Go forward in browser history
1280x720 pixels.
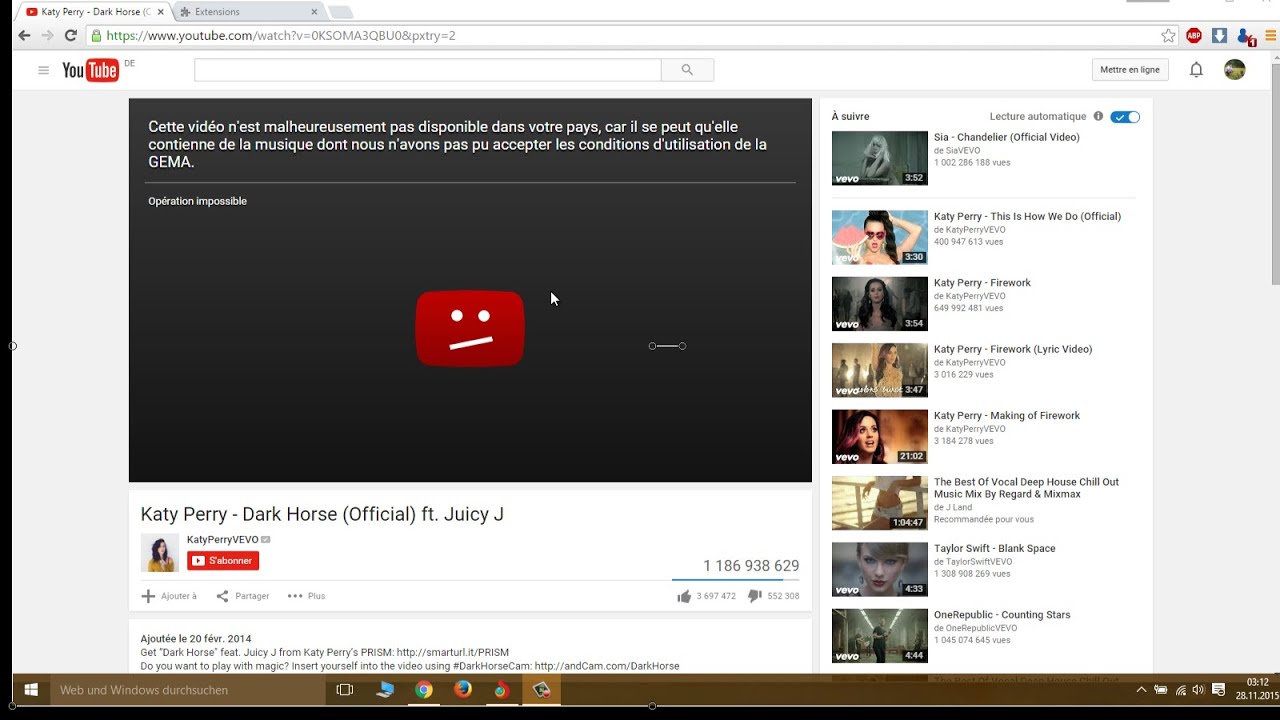tap(47, 36)
